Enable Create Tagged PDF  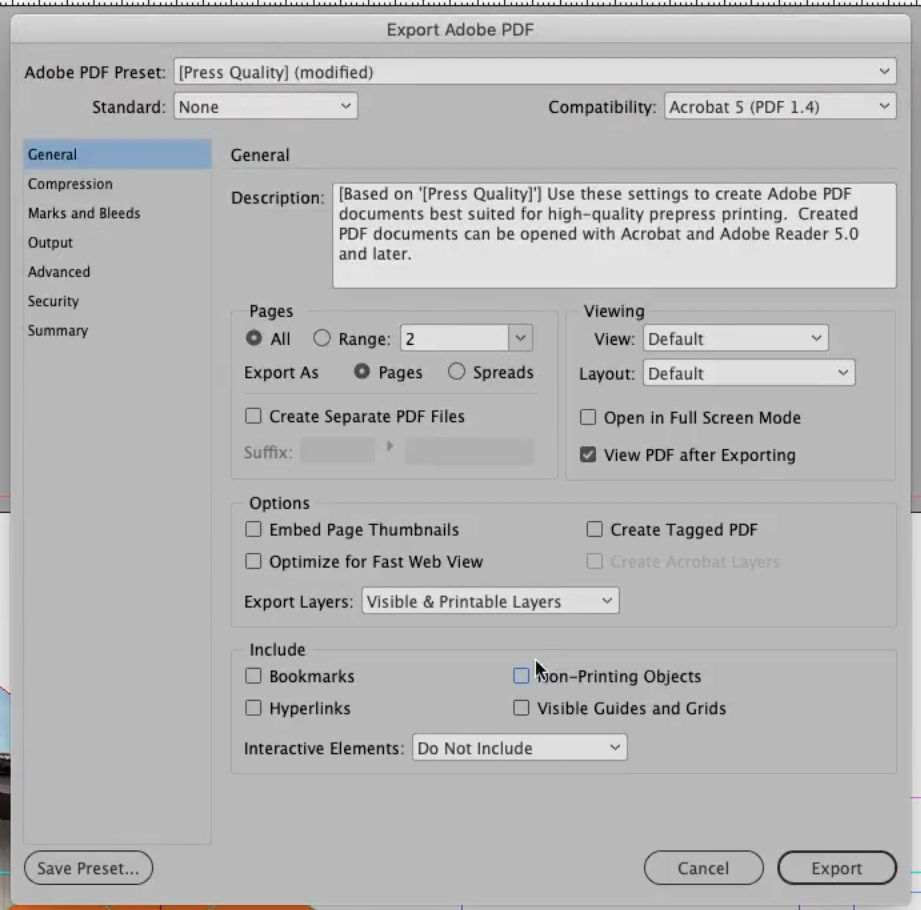point(594,529)
